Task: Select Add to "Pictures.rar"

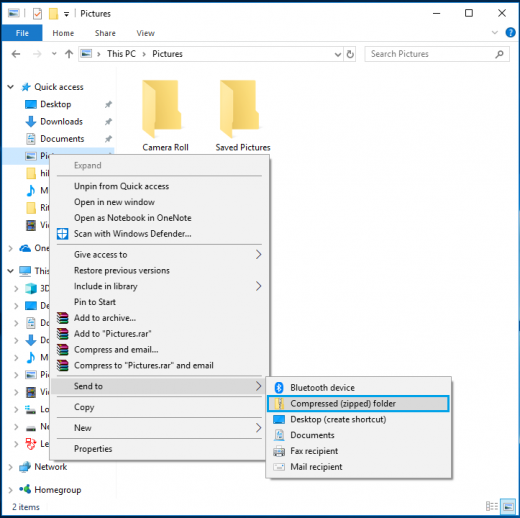Action: click(159, 334)
